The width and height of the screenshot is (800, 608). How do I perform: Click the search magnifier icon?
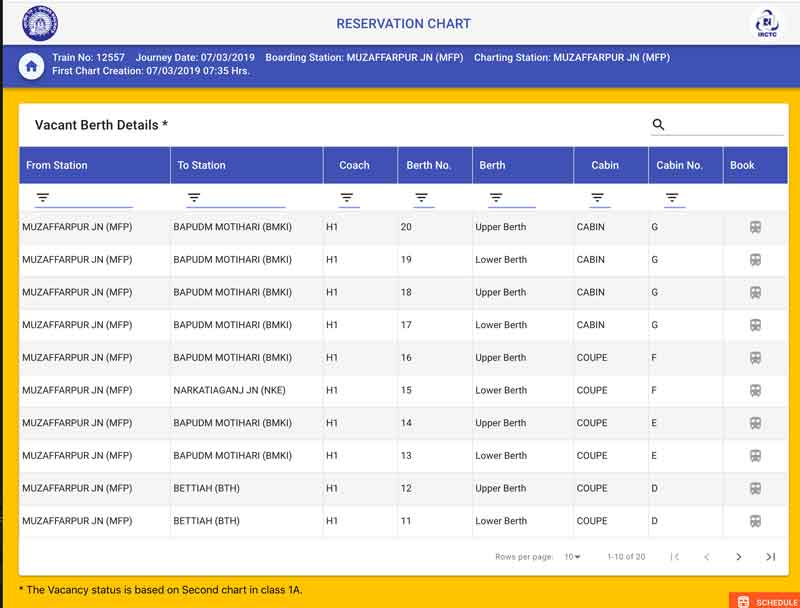pos(658,124)
